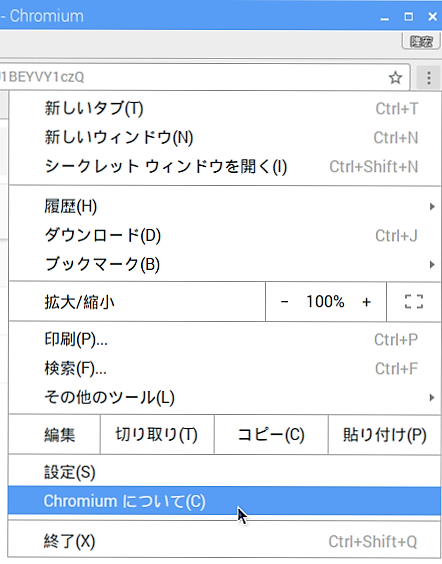442x564 pixels.
Task: Click the bookmark star icon
Action: [395, 77]
